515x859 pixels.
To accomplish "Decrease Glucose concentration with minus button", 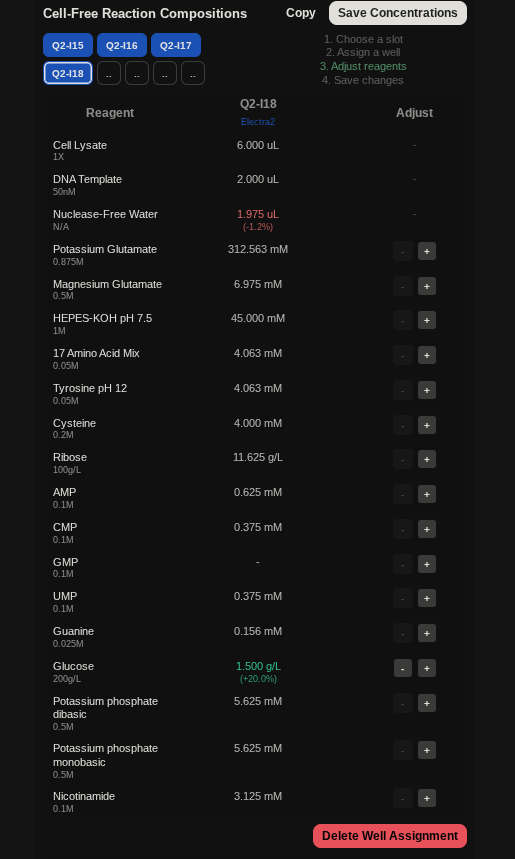I will tap(403, 668).
